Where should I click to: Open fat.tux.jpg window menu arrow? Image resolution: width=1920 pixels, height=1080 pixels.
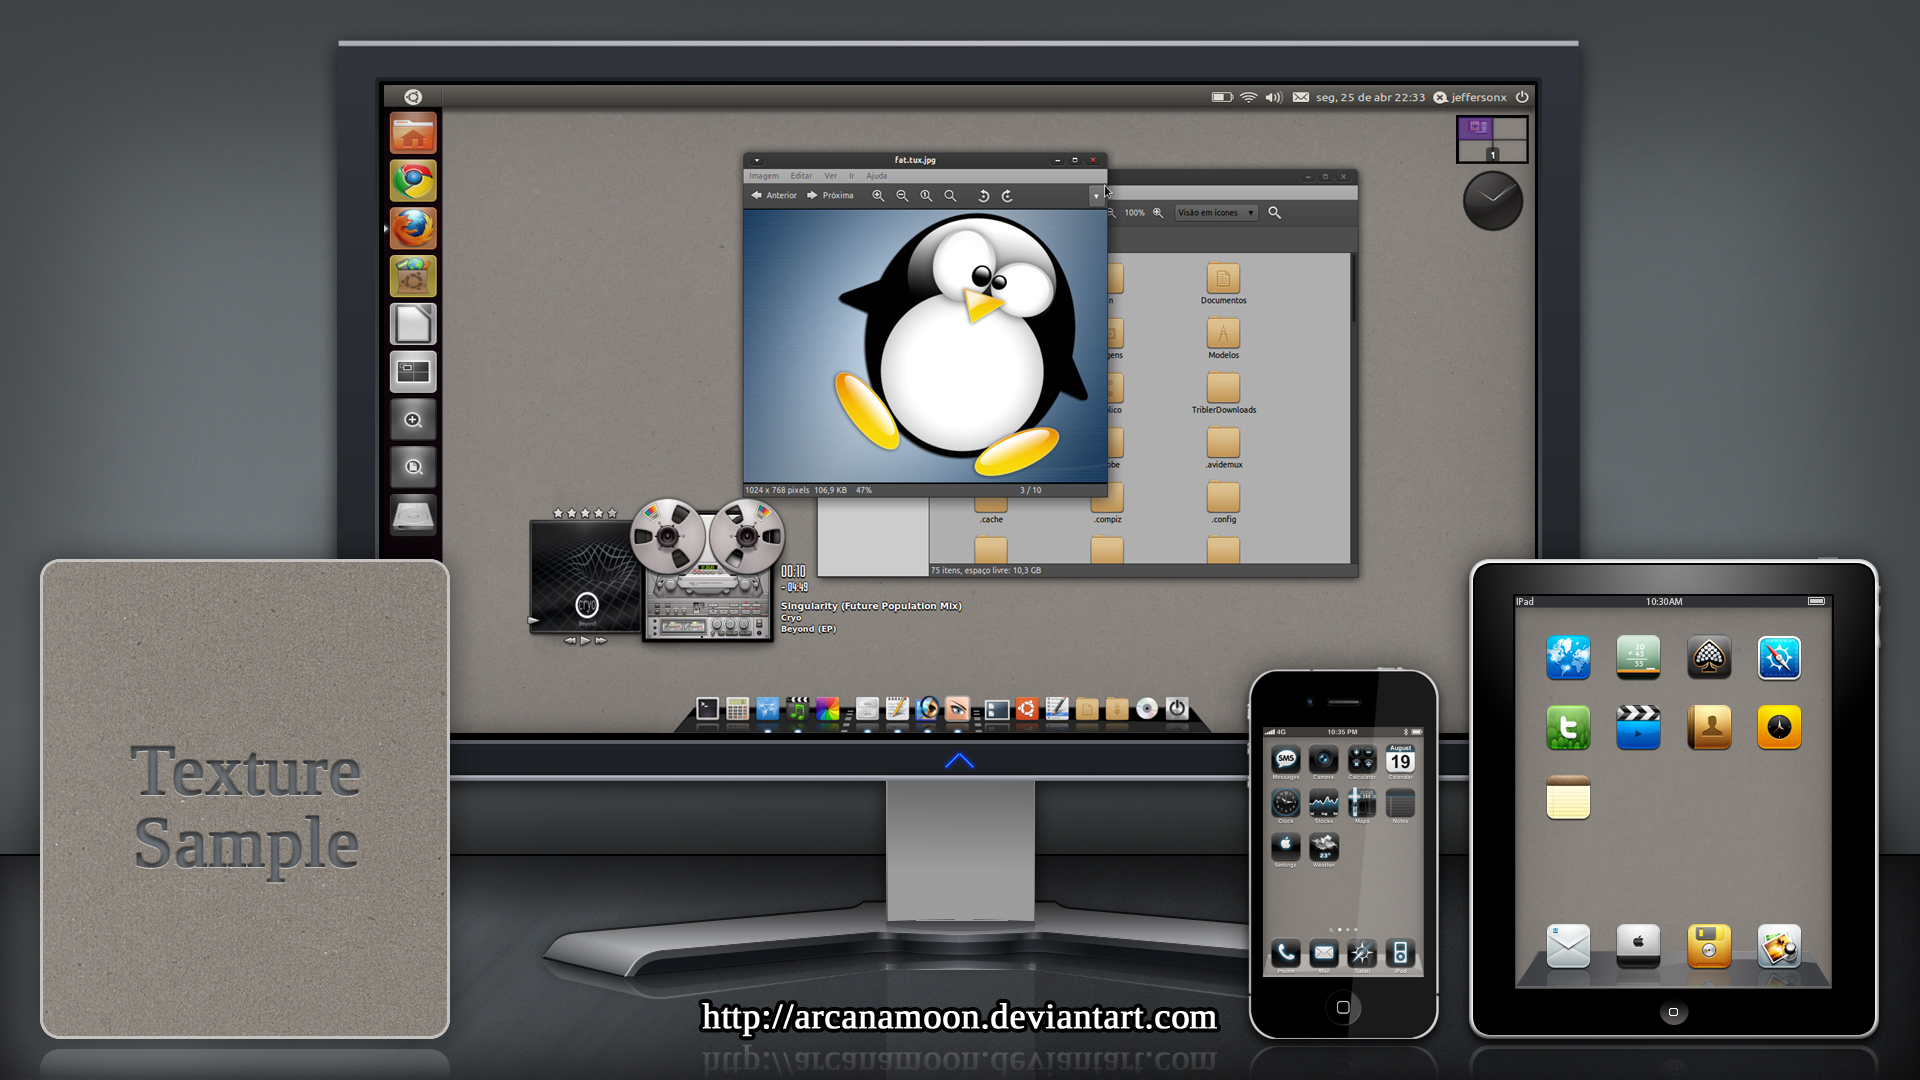pos(757,160)
